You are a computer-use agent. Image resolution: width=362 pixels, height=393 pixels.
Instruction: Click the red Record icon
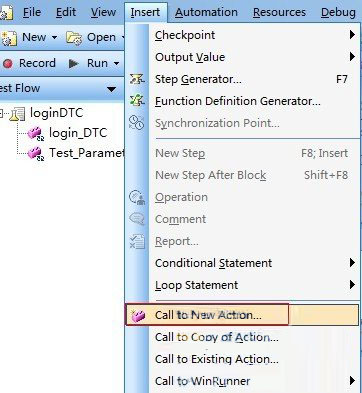[x=8, y=63]
